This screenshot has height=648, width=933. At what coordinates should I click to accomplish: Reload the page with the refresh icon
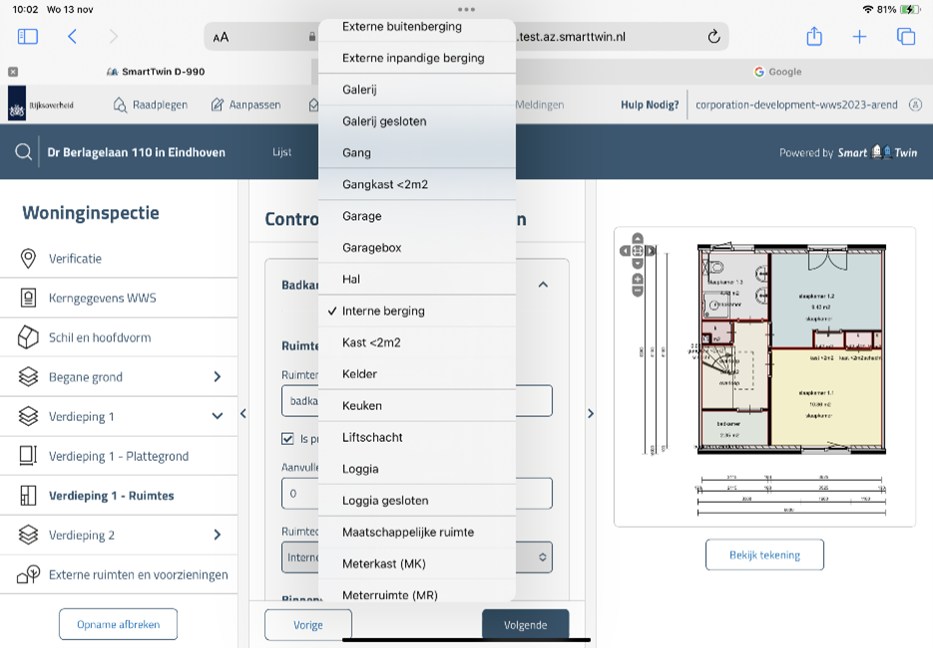tap(713, 37)
